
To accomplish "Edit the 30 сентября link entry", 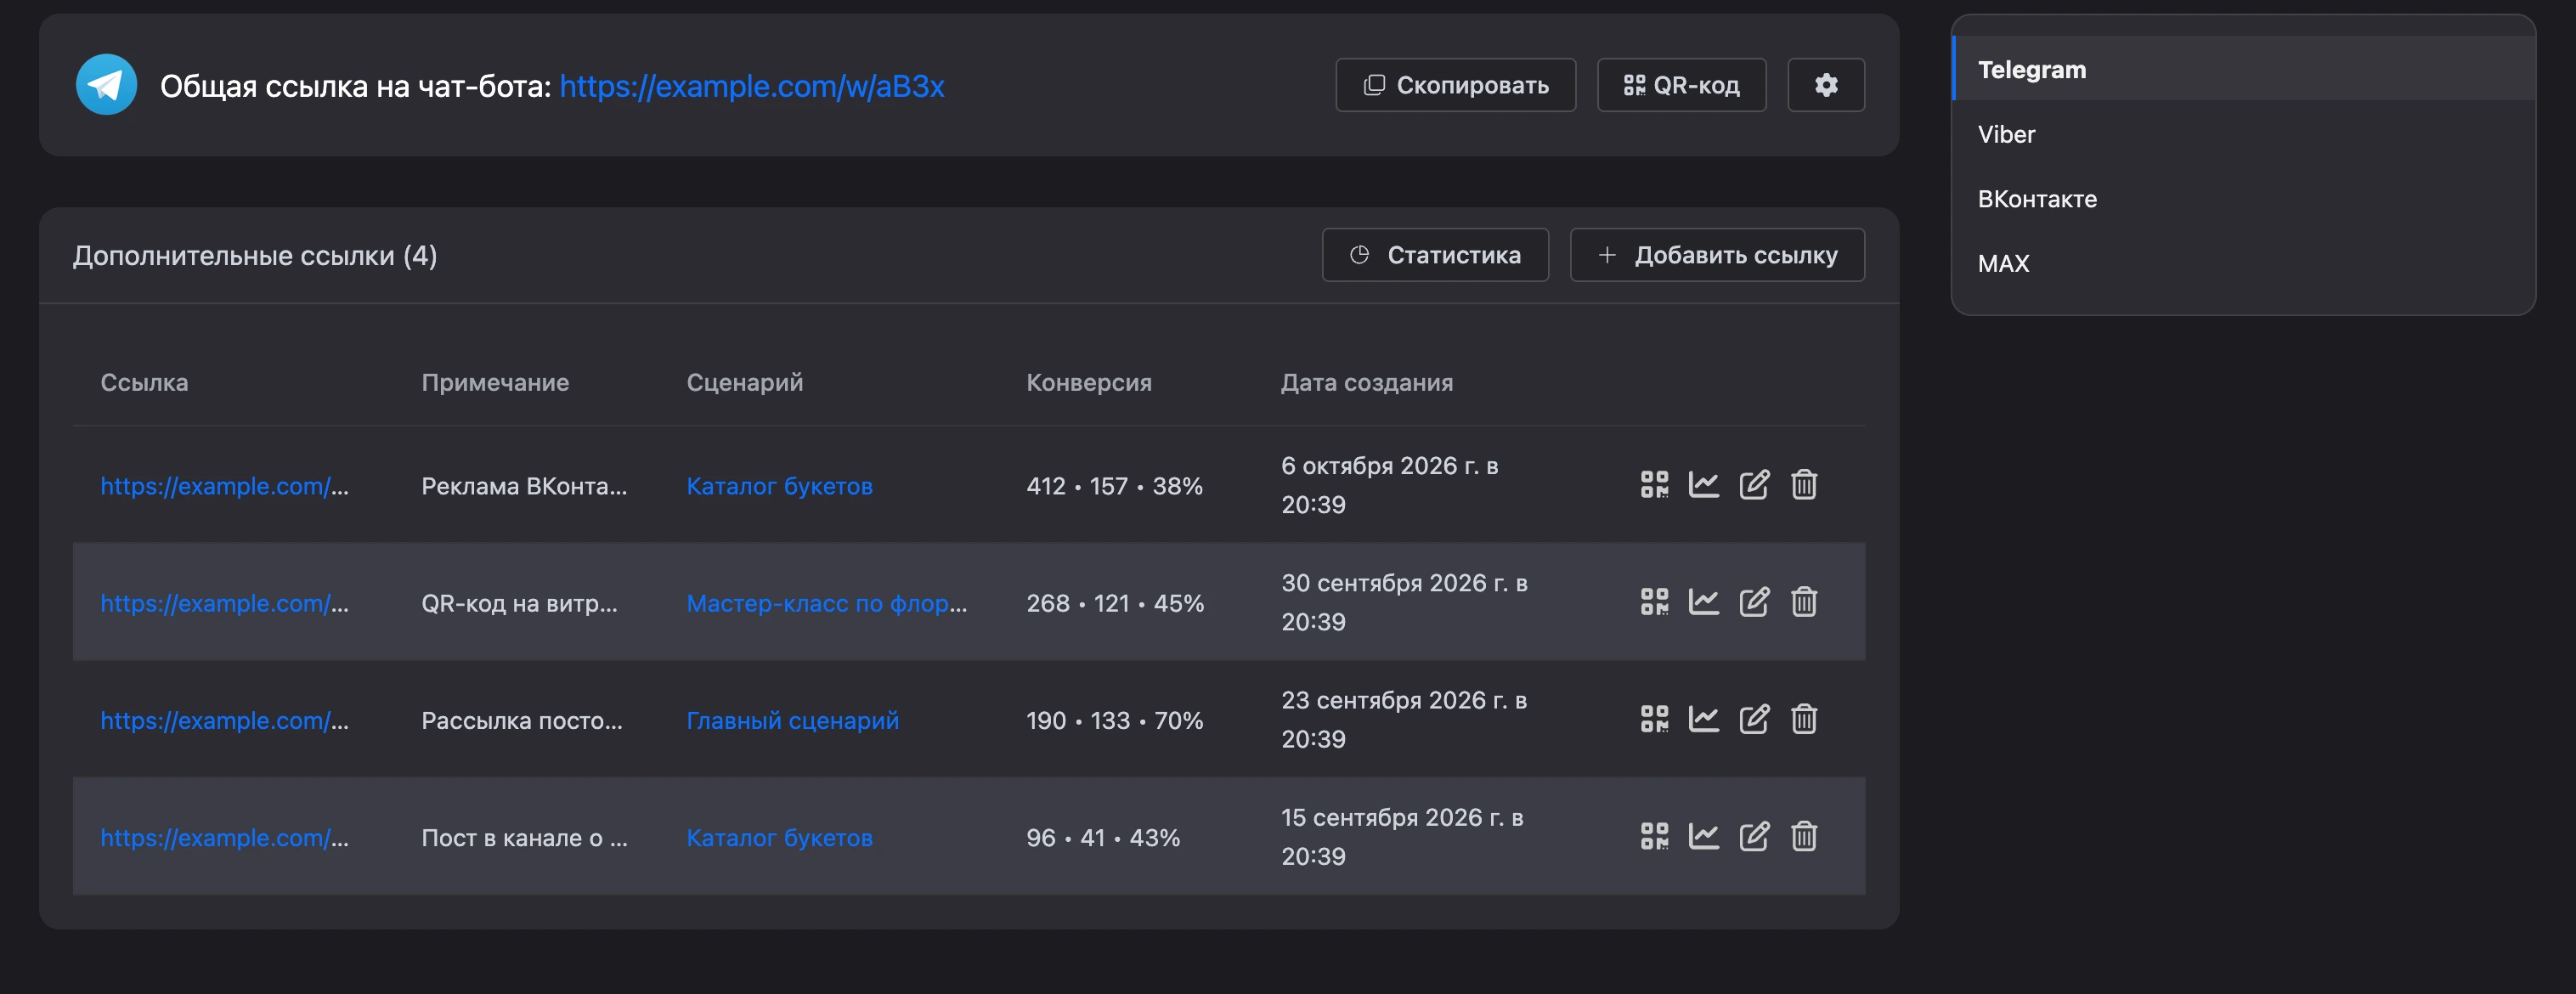I will (x=1754, y=602).
